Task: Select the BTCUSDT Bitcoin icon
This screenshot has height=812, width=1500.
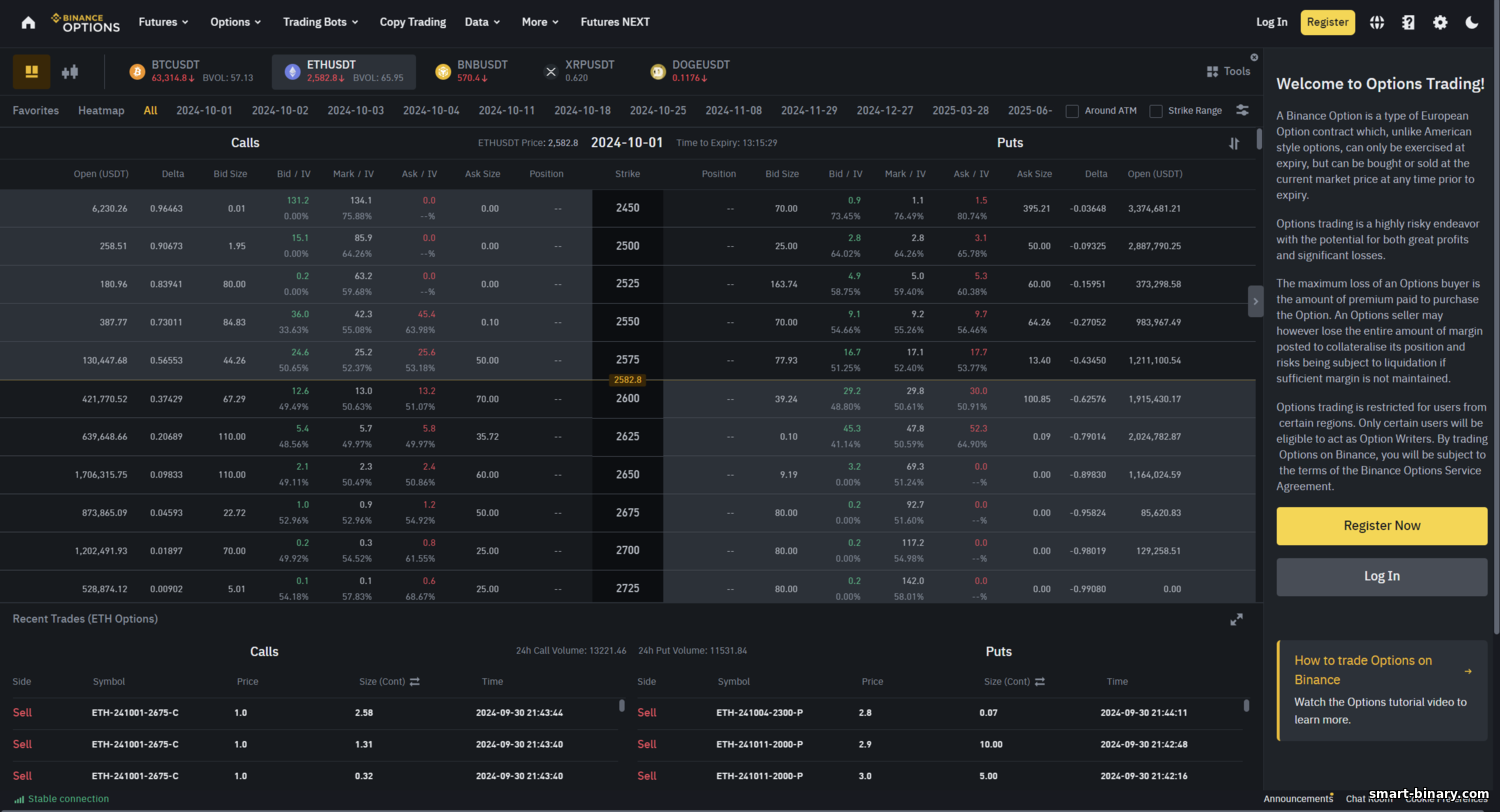Action: [x=137, y=72]
